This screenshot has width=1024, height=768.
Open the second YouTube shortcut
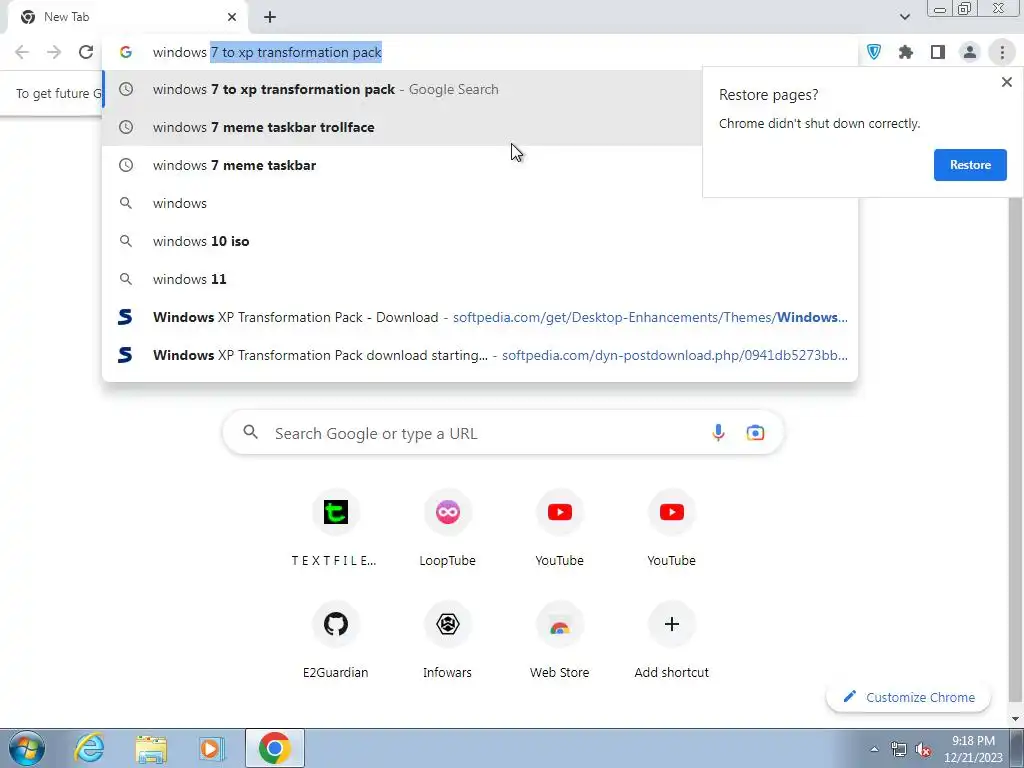click(x=671, y=529)
